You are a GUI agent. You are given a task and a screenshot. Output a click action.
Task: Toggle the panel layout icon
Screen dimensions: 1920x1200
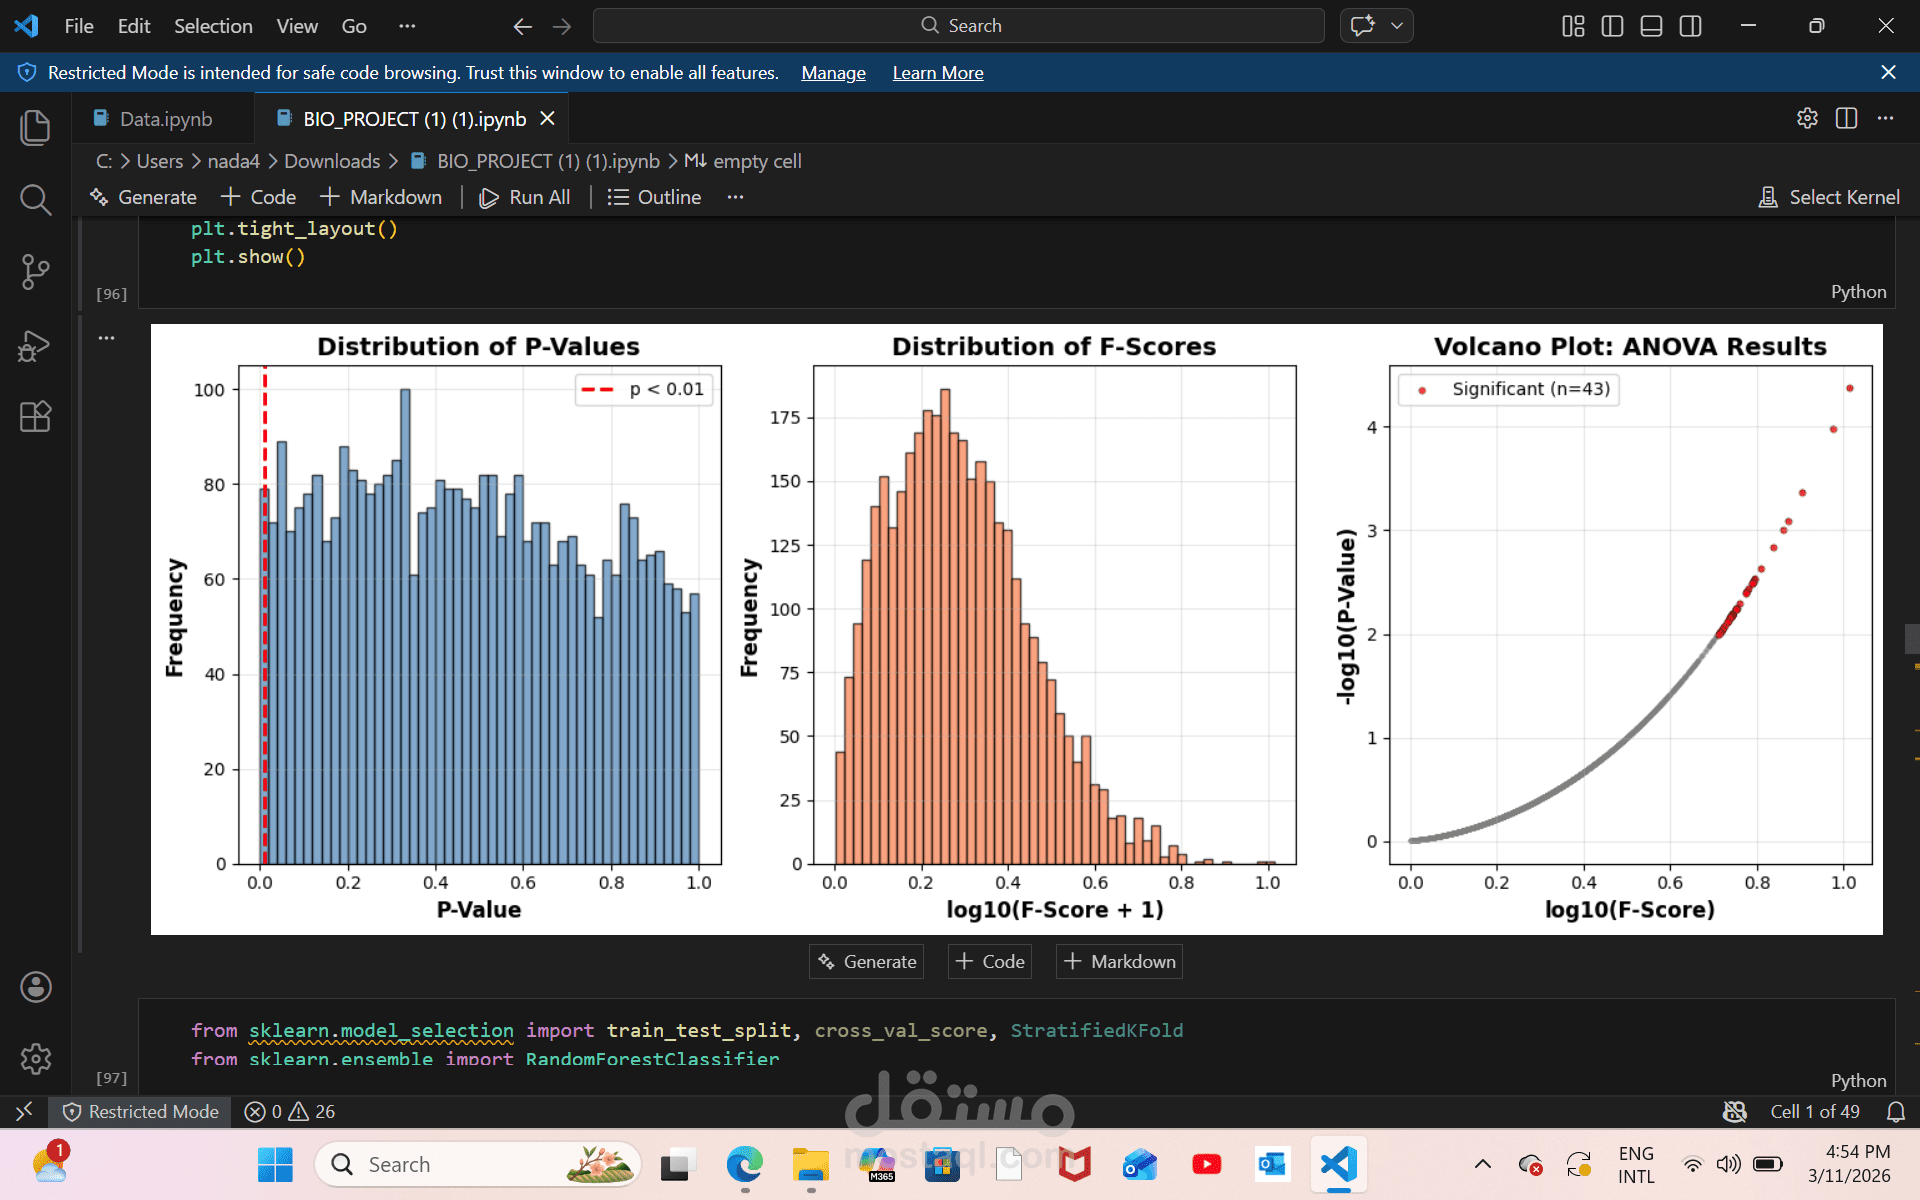click(1651, 26)
